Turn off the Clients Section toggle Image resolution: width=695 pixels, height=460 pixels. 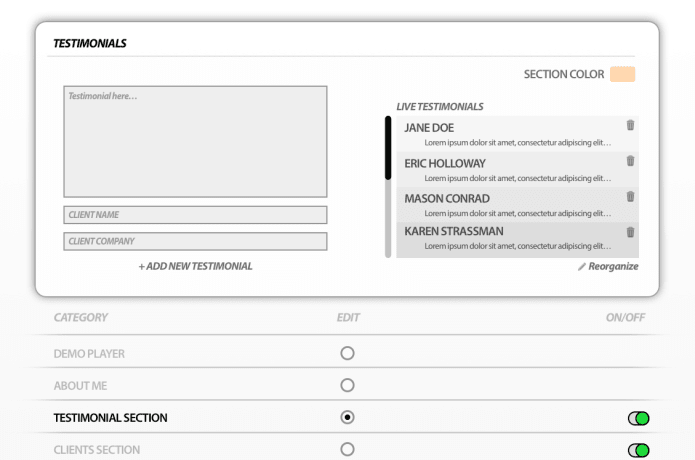(x=638, y=450)
